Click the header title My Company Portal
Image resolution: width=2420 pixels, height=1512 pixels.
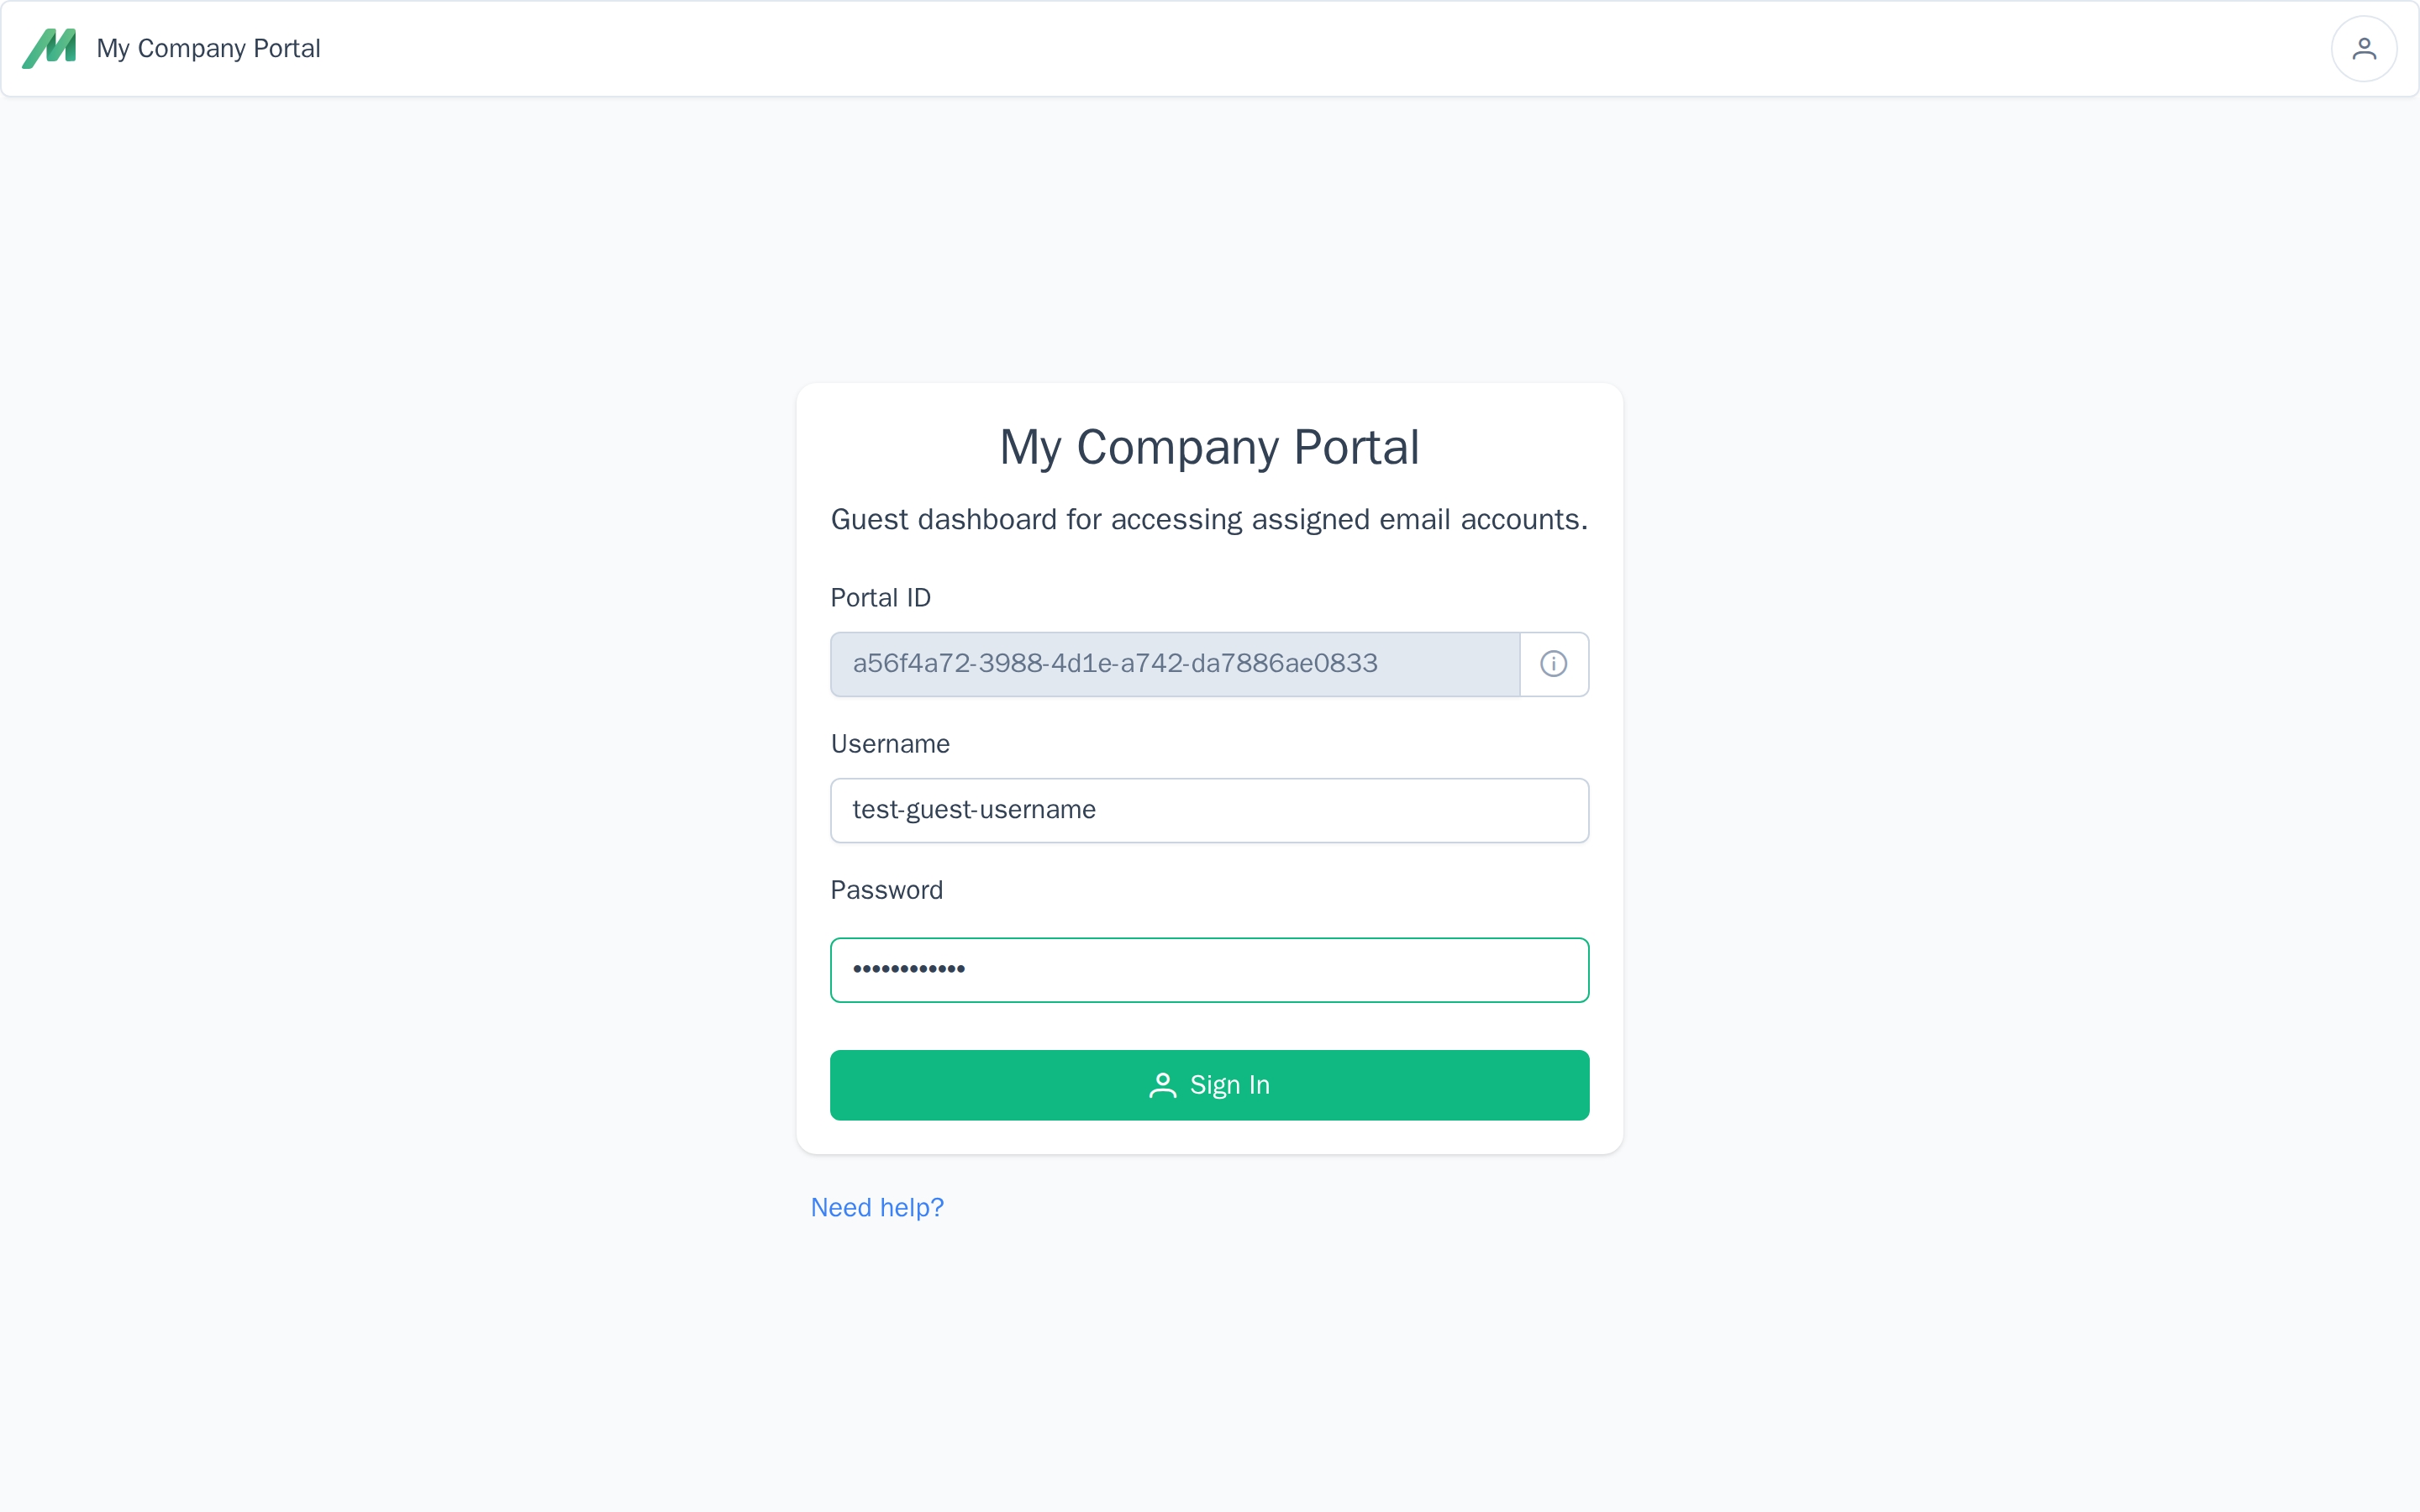click(x=208, y=48)
